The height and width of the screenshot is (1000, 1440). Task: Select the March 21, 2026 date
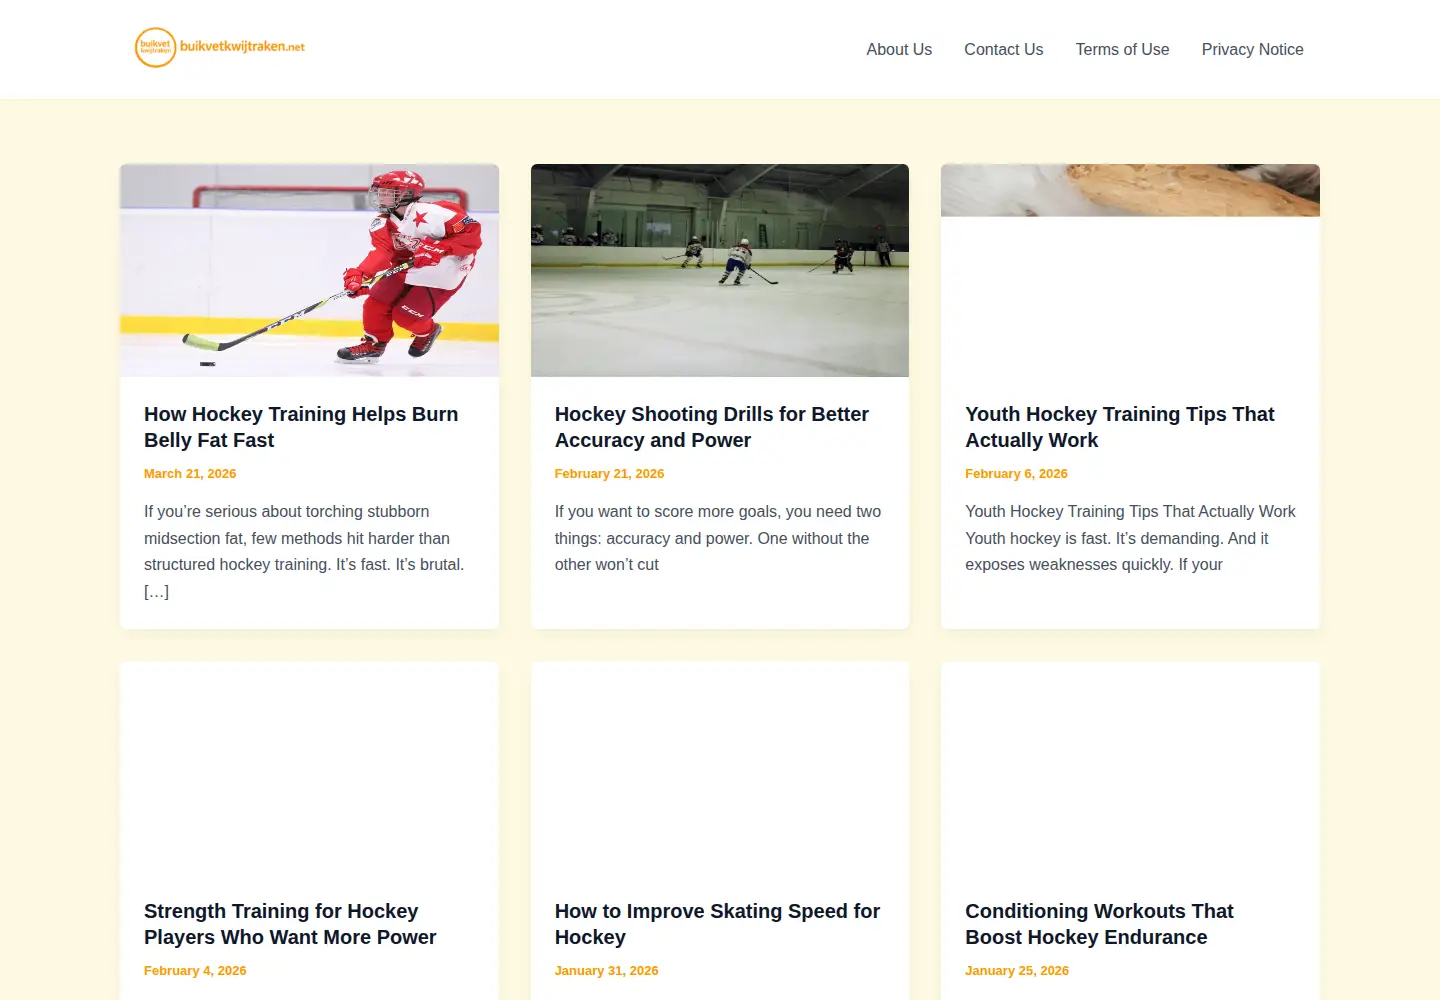[x=190, y=474]
